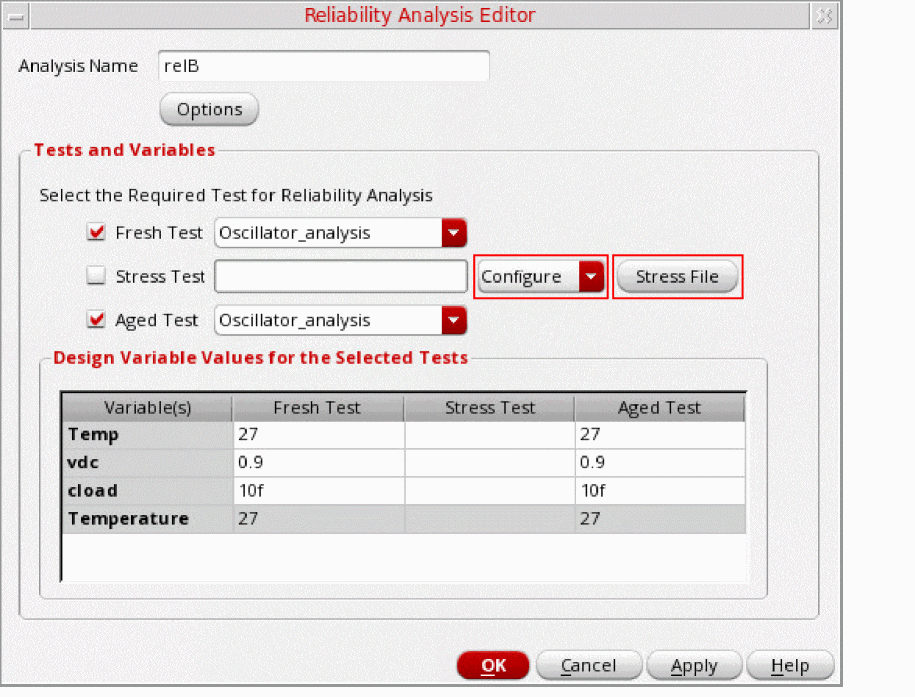Apply the reliability analysis settings
Image resolution: width=915 pixels, height=697 pixels.
pos(694,666)
